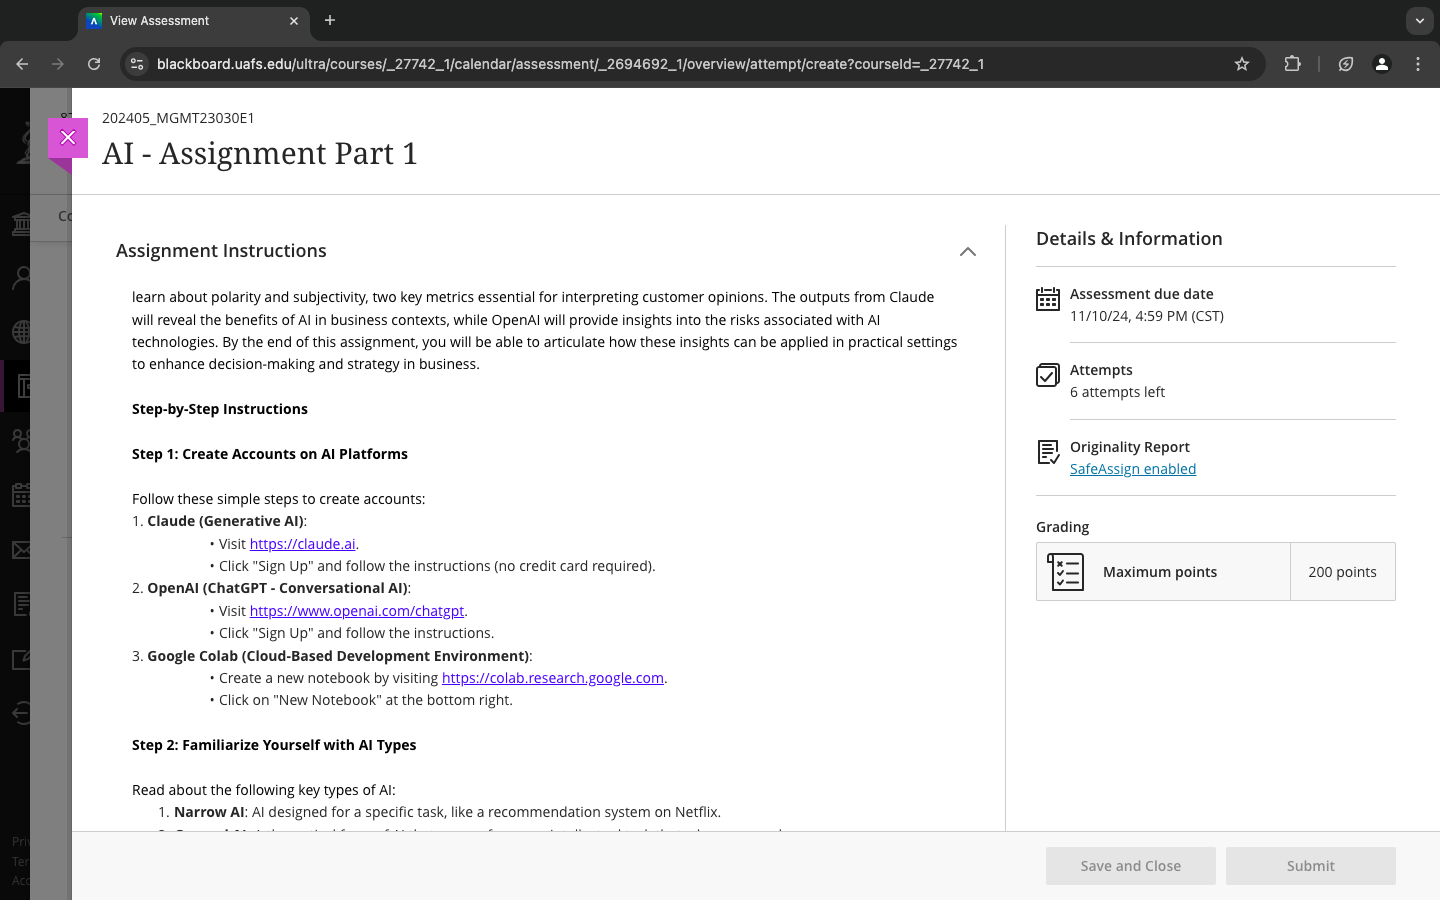Open the colab.research.google.com link
Screen dimensions: 1440x900
coord(553,678)
